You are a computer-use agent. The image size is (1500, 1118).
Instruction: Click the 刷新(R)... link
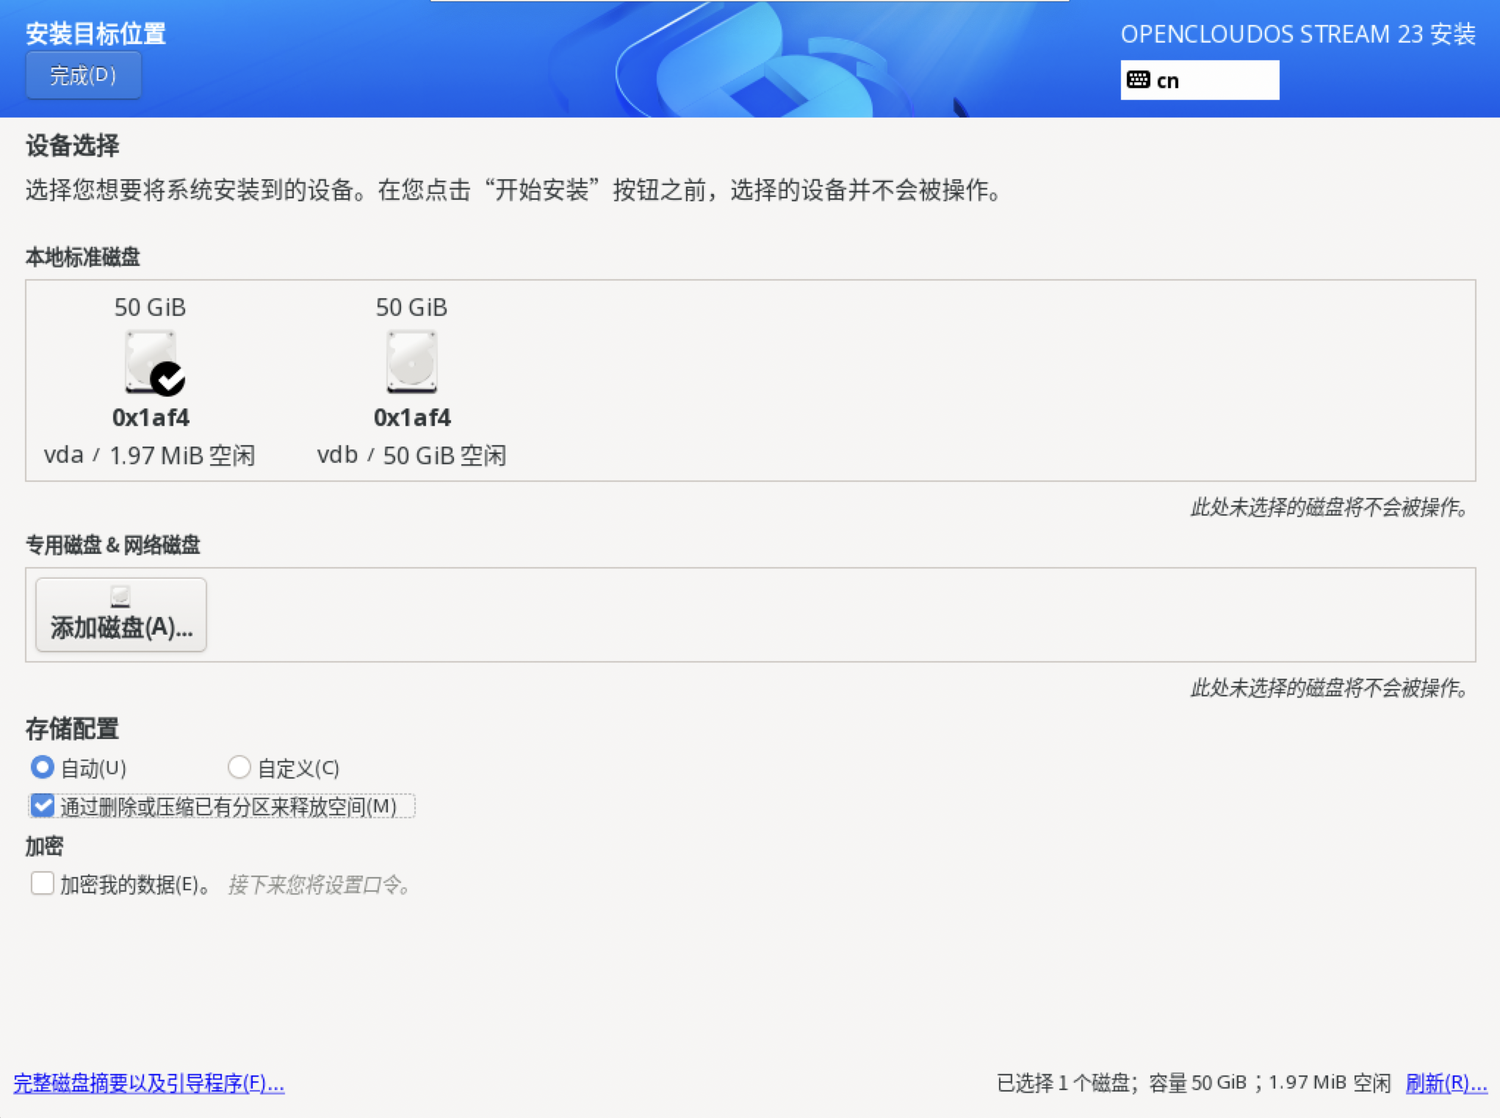[1446, 1083]
